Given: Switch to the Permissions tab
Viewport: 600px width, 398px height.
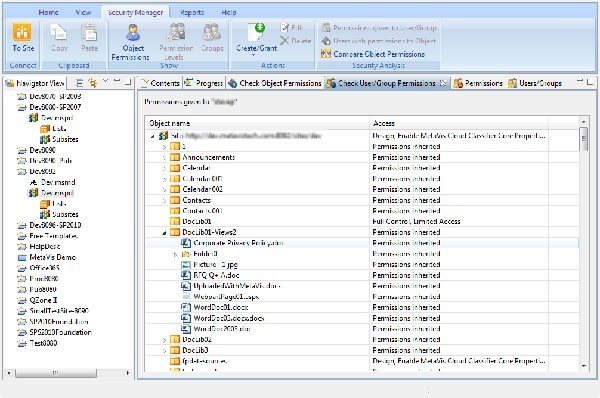Looking at the screenshot, I should [x=478, y=83].
